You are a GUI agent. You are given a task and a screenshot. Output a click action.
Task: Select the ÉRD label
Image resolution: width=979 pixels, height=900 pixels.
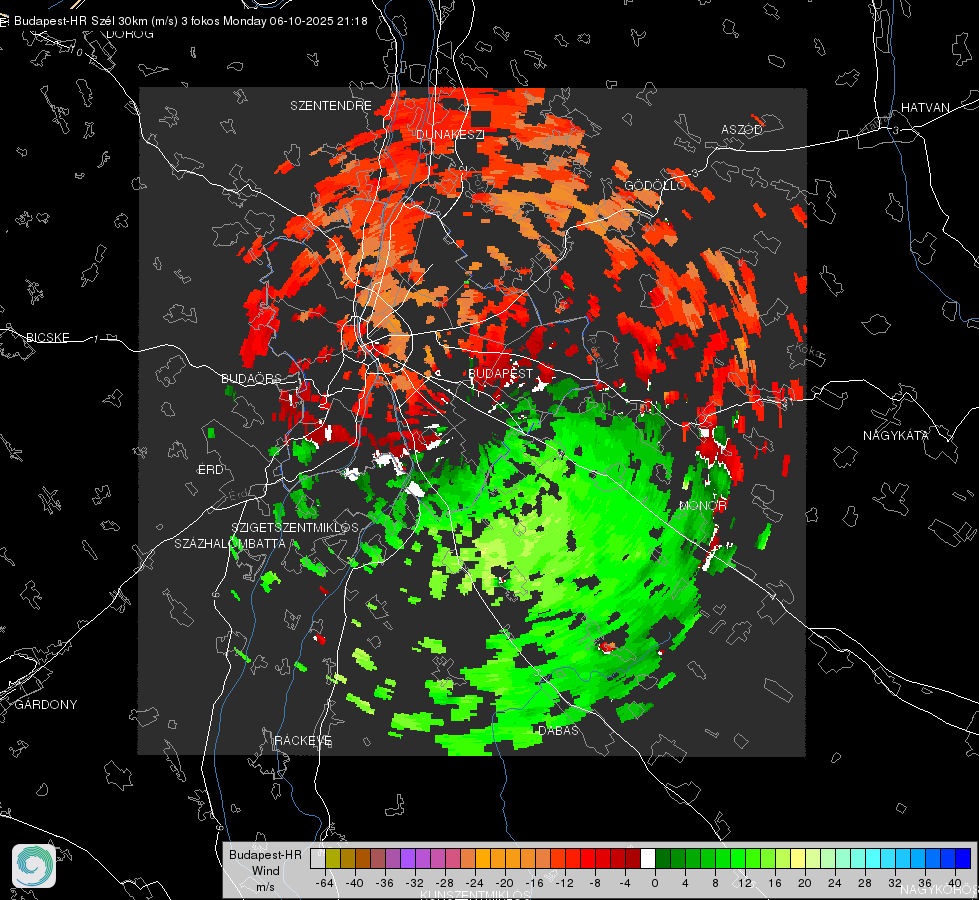pos(210,470)
